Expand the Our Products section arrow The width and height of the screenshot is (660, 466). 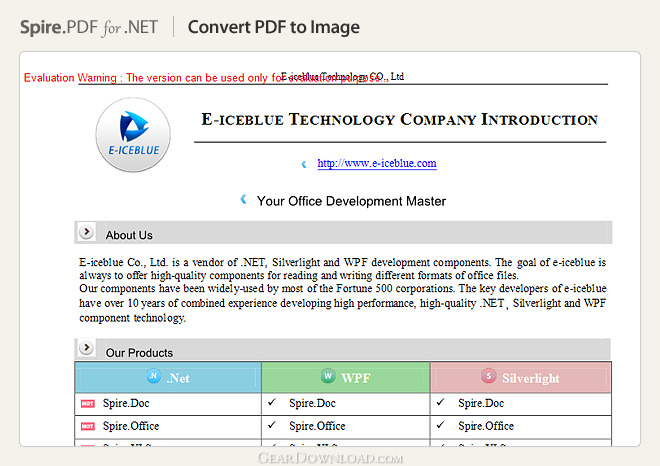tap(86, 348)
